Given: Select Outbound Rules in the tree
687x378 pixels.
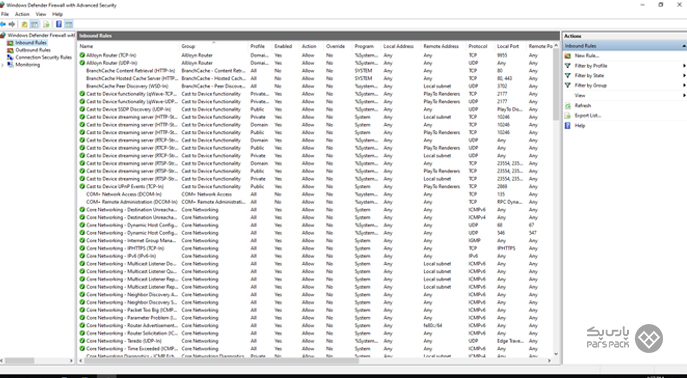Looking at the screenshot, I should pos(33,50).
